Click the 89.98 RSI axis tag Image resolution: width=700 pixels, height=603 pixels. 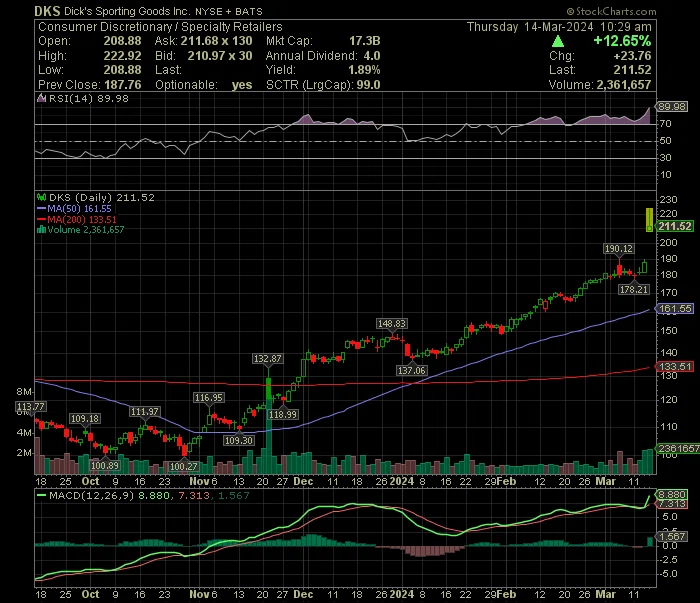click(x=671, y=107)
